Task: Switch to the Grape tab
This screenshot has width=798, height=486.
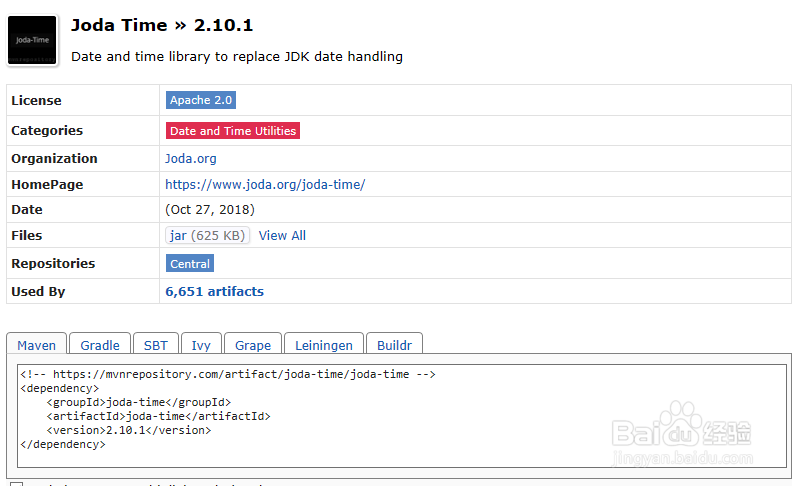Action: pyautogui.click(x=253, y=345)
